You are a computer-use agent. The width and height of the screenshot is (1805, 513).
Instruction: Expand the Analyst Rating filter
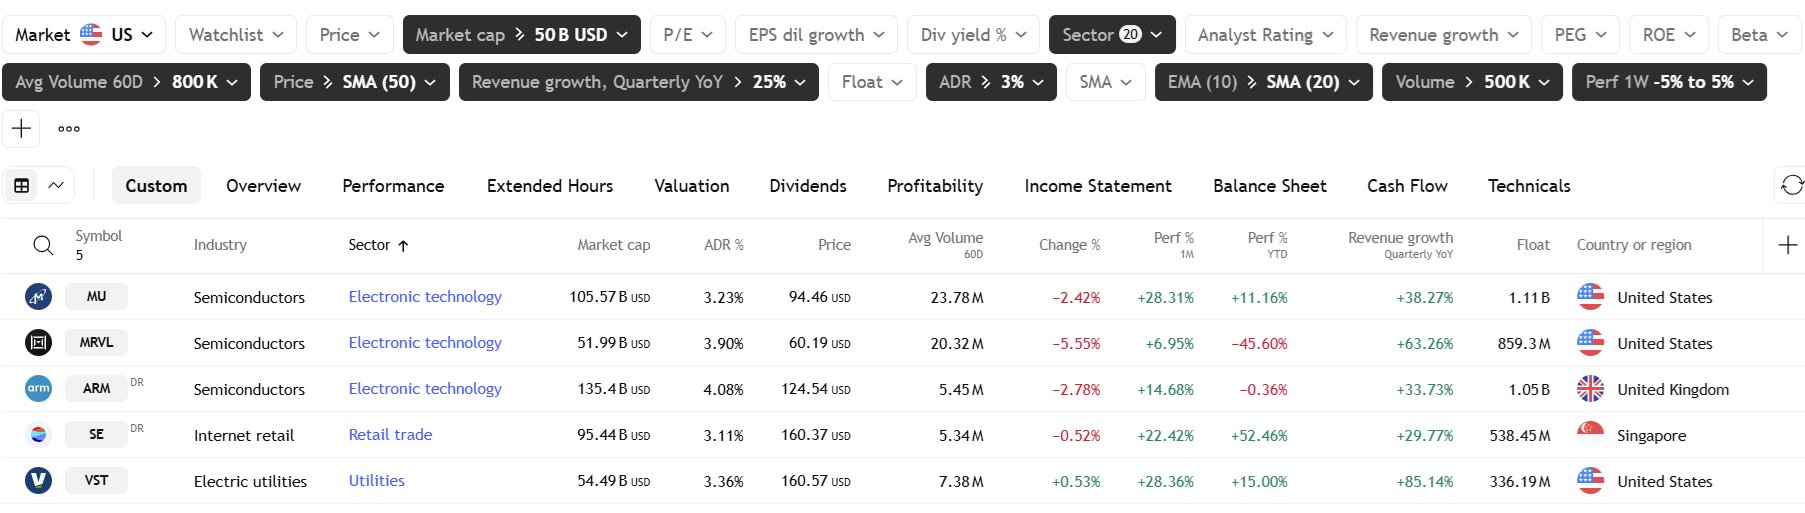(1265, 35)
